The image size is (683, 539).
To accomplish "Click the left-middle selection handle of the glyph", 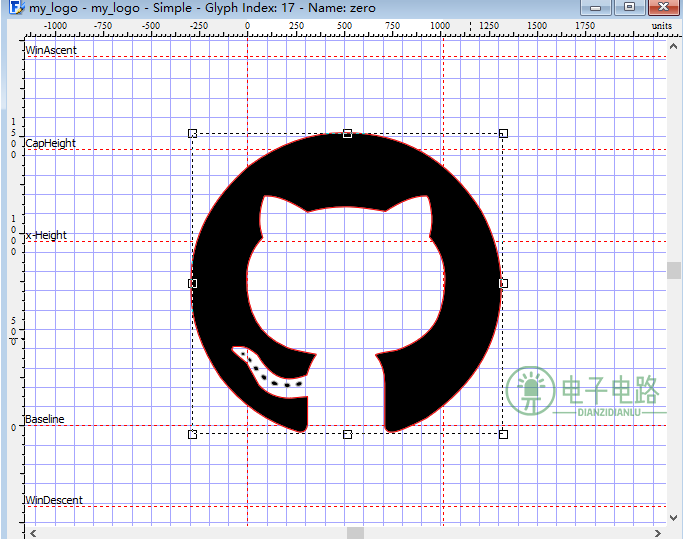I will 193,284.
